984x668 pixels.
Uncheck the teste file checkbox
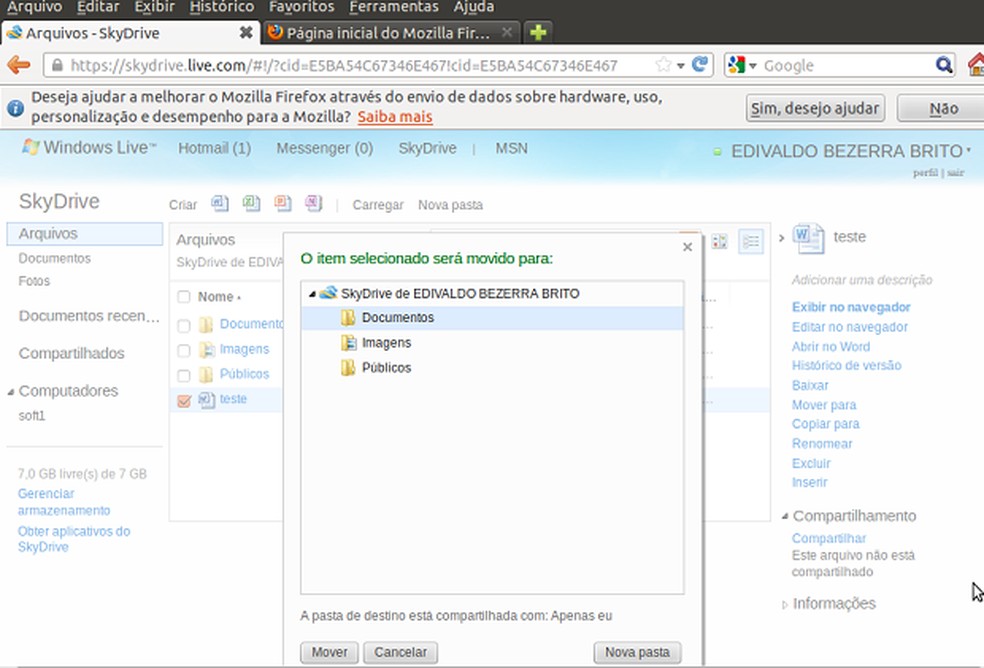(184, 401)
